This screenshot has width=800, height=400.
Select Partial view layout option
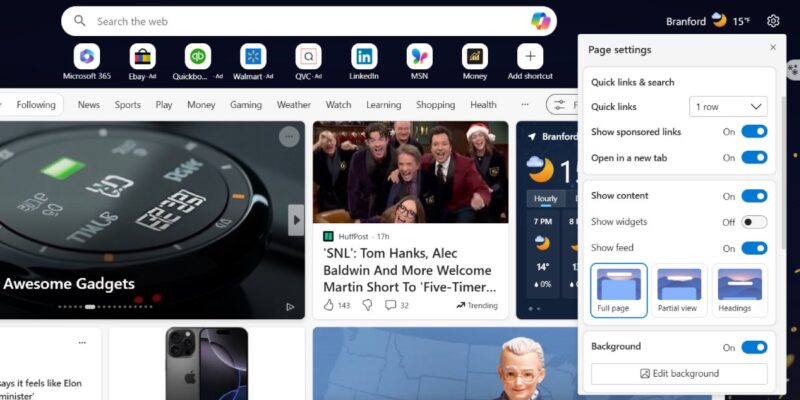[x=679, y=290]
